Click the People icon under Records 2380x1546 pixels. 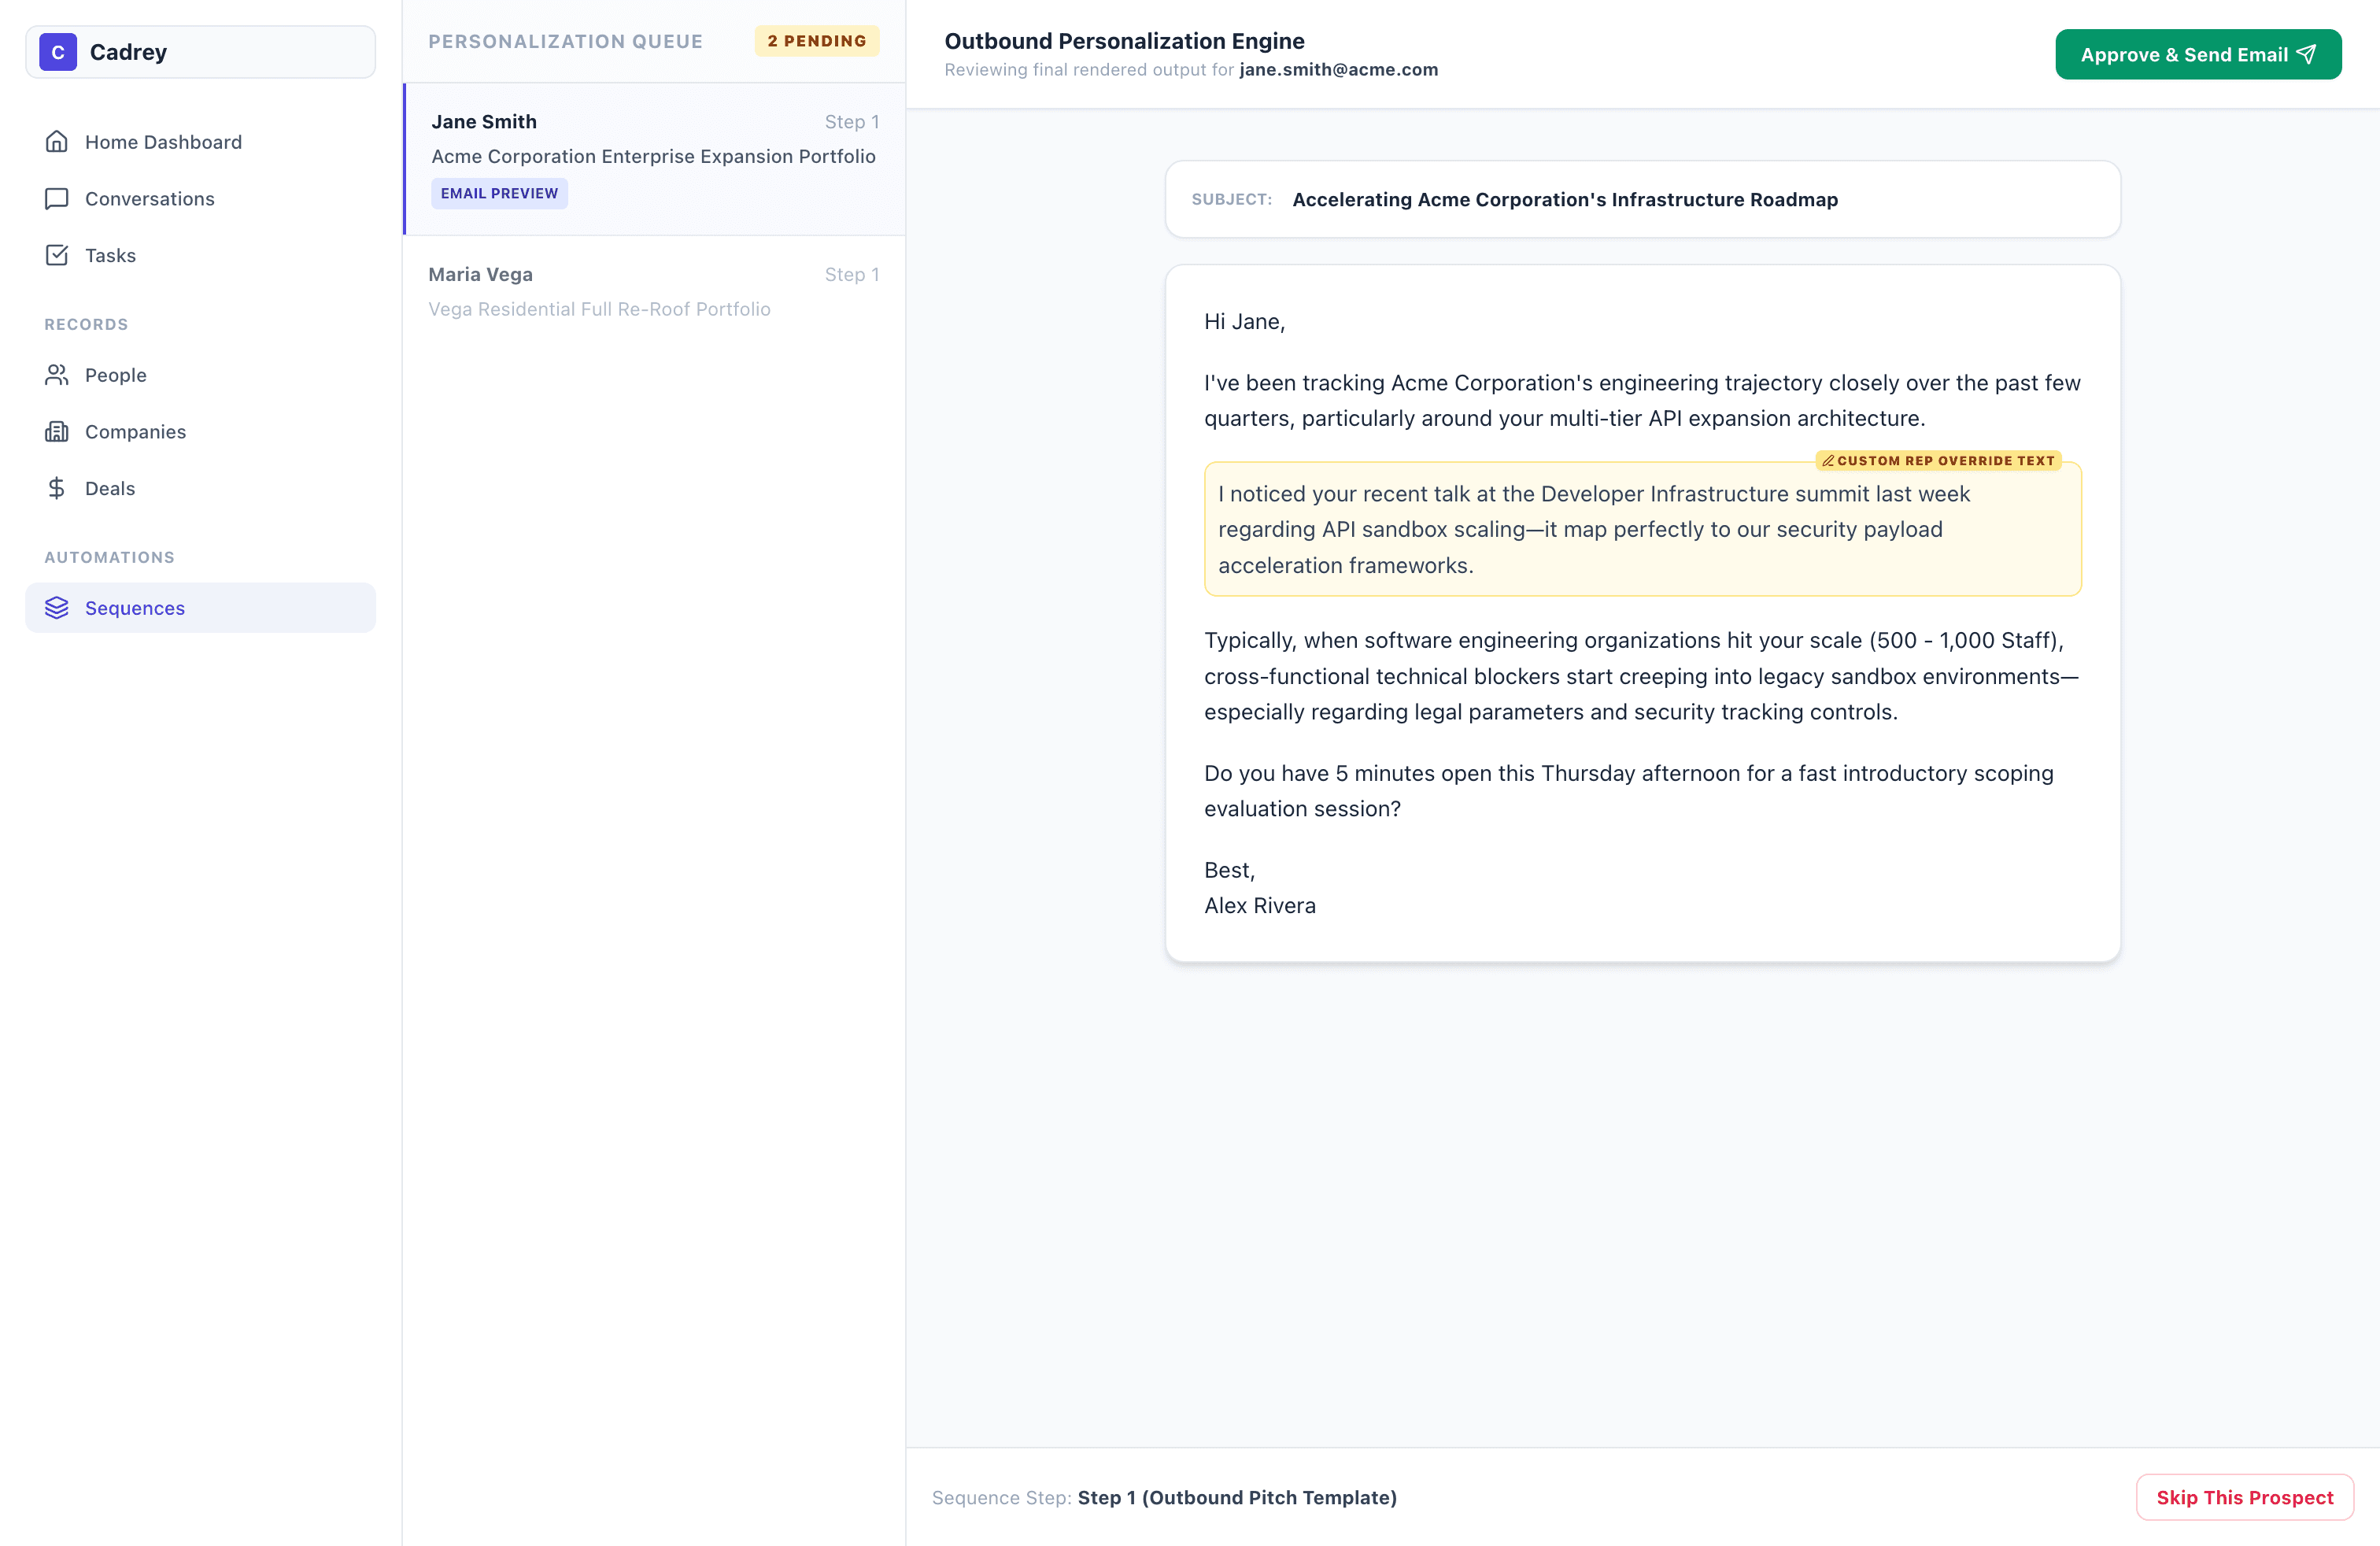click(57, 375)
